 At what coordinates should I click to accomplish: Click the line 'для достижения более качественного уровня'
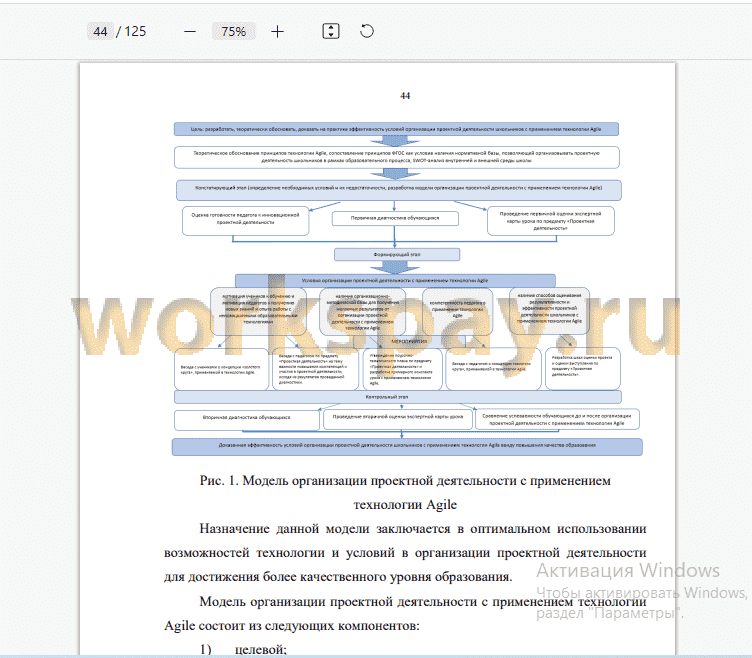pos(338,576)
